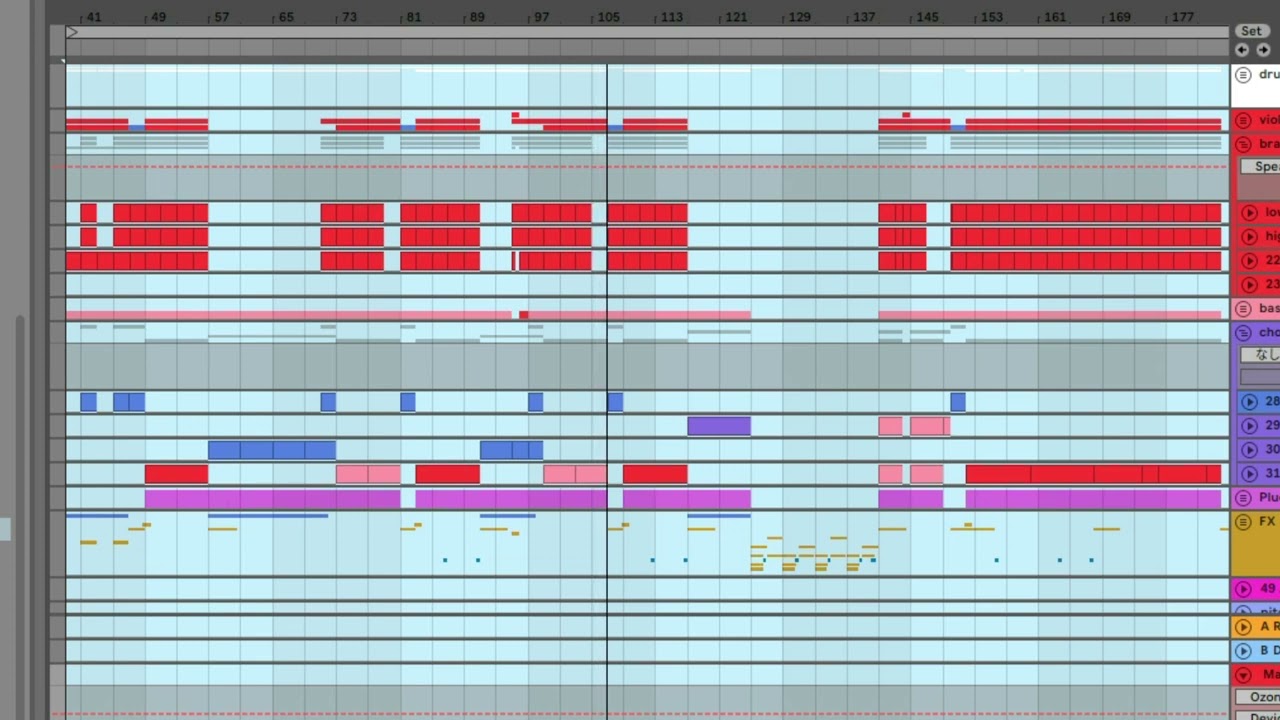This screenshot has height=720, width=1280.
Task: Unfold track 22
Action: (1249, 261)
